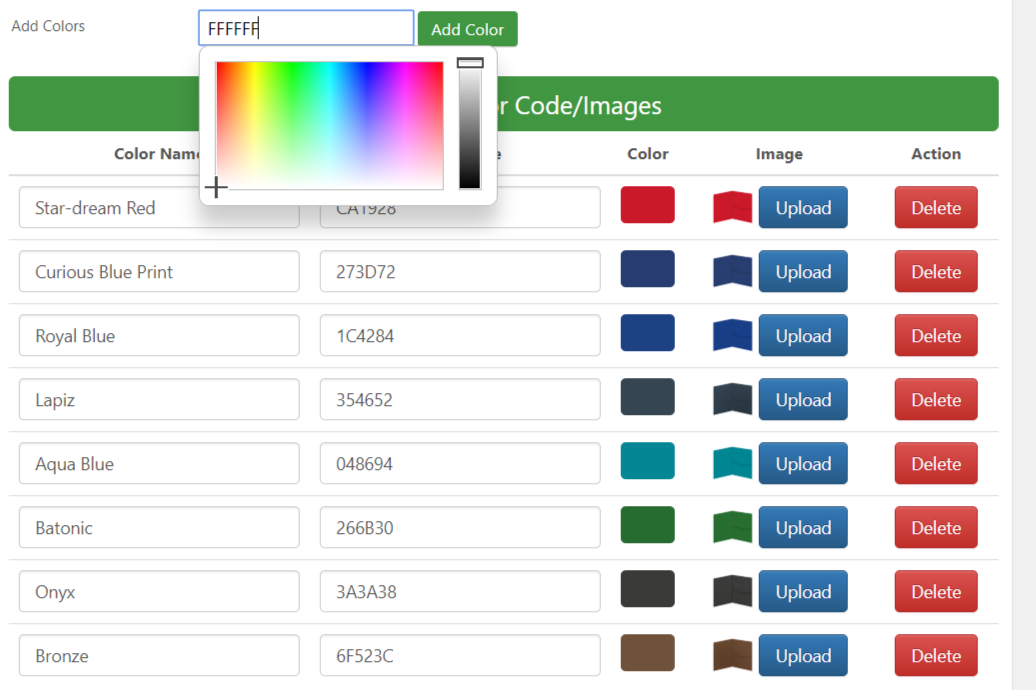Click the Royal Blue color swatch
Image resolution: width=1036 pixels, height=690 pixels.
pyautogui.click(x=647, y=333)
